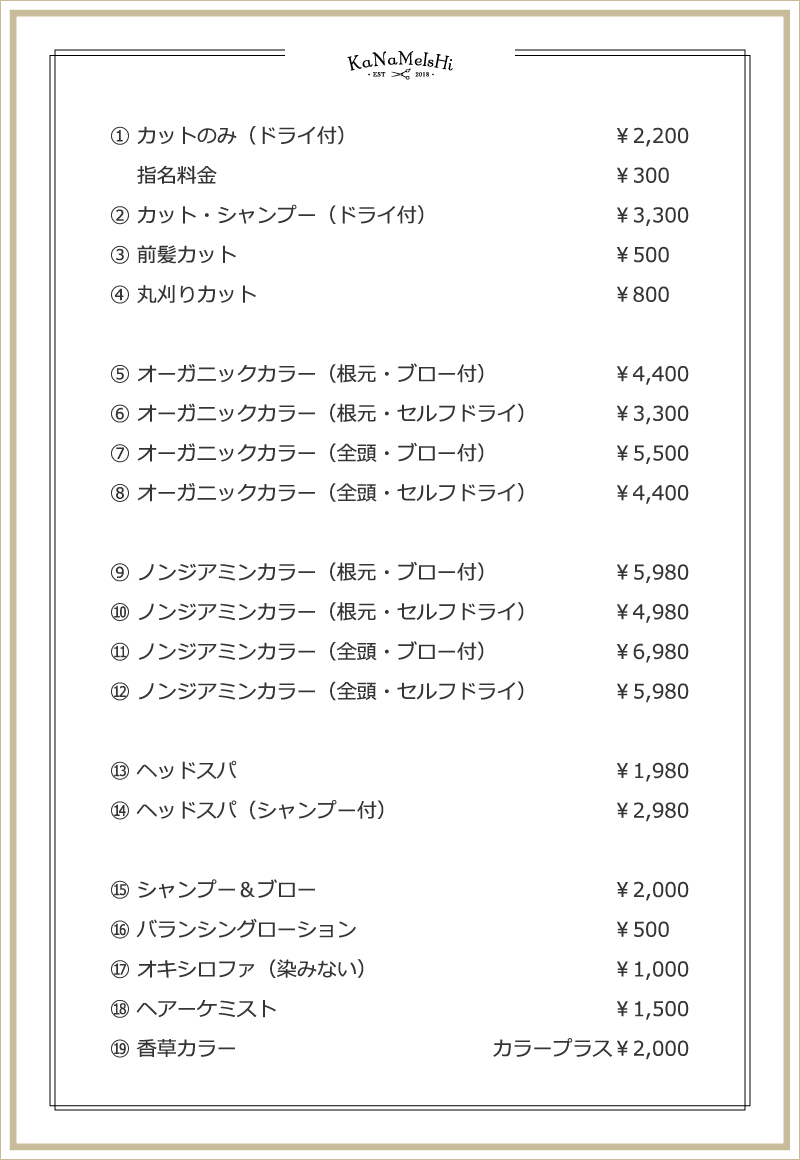Click ノンジアミンカラー（根元・セルフドライ） entry

pos(332,612)
